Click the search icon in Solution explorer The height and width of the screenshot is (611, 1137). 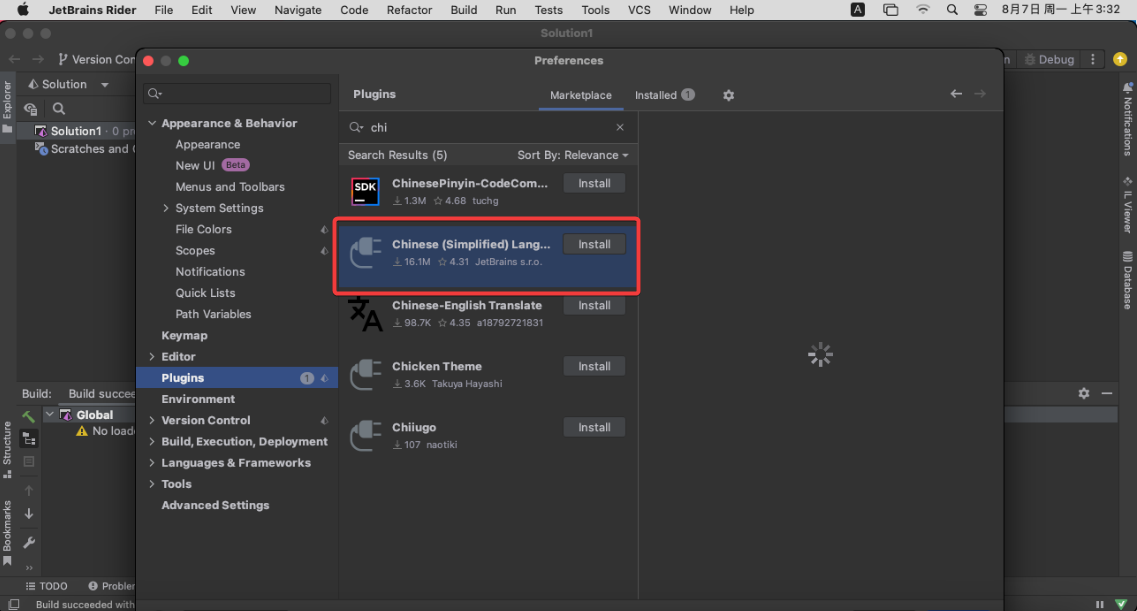[59, 109]
